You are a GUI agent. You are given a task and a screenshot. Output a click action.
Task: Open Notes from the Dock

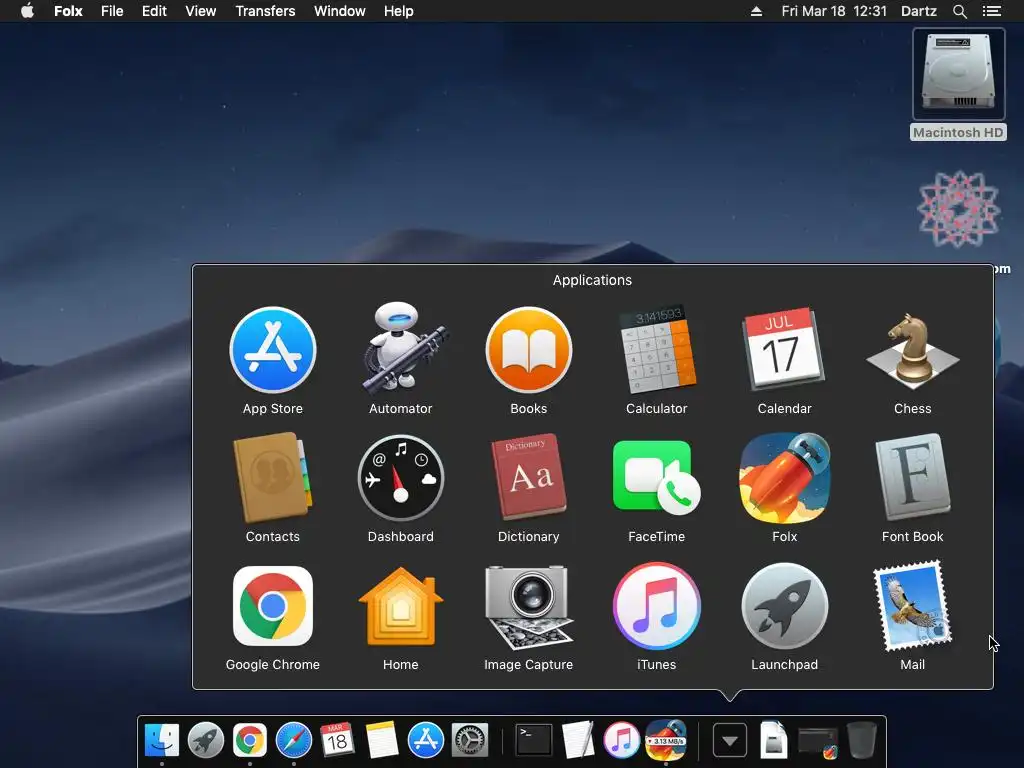coord(381,741)
